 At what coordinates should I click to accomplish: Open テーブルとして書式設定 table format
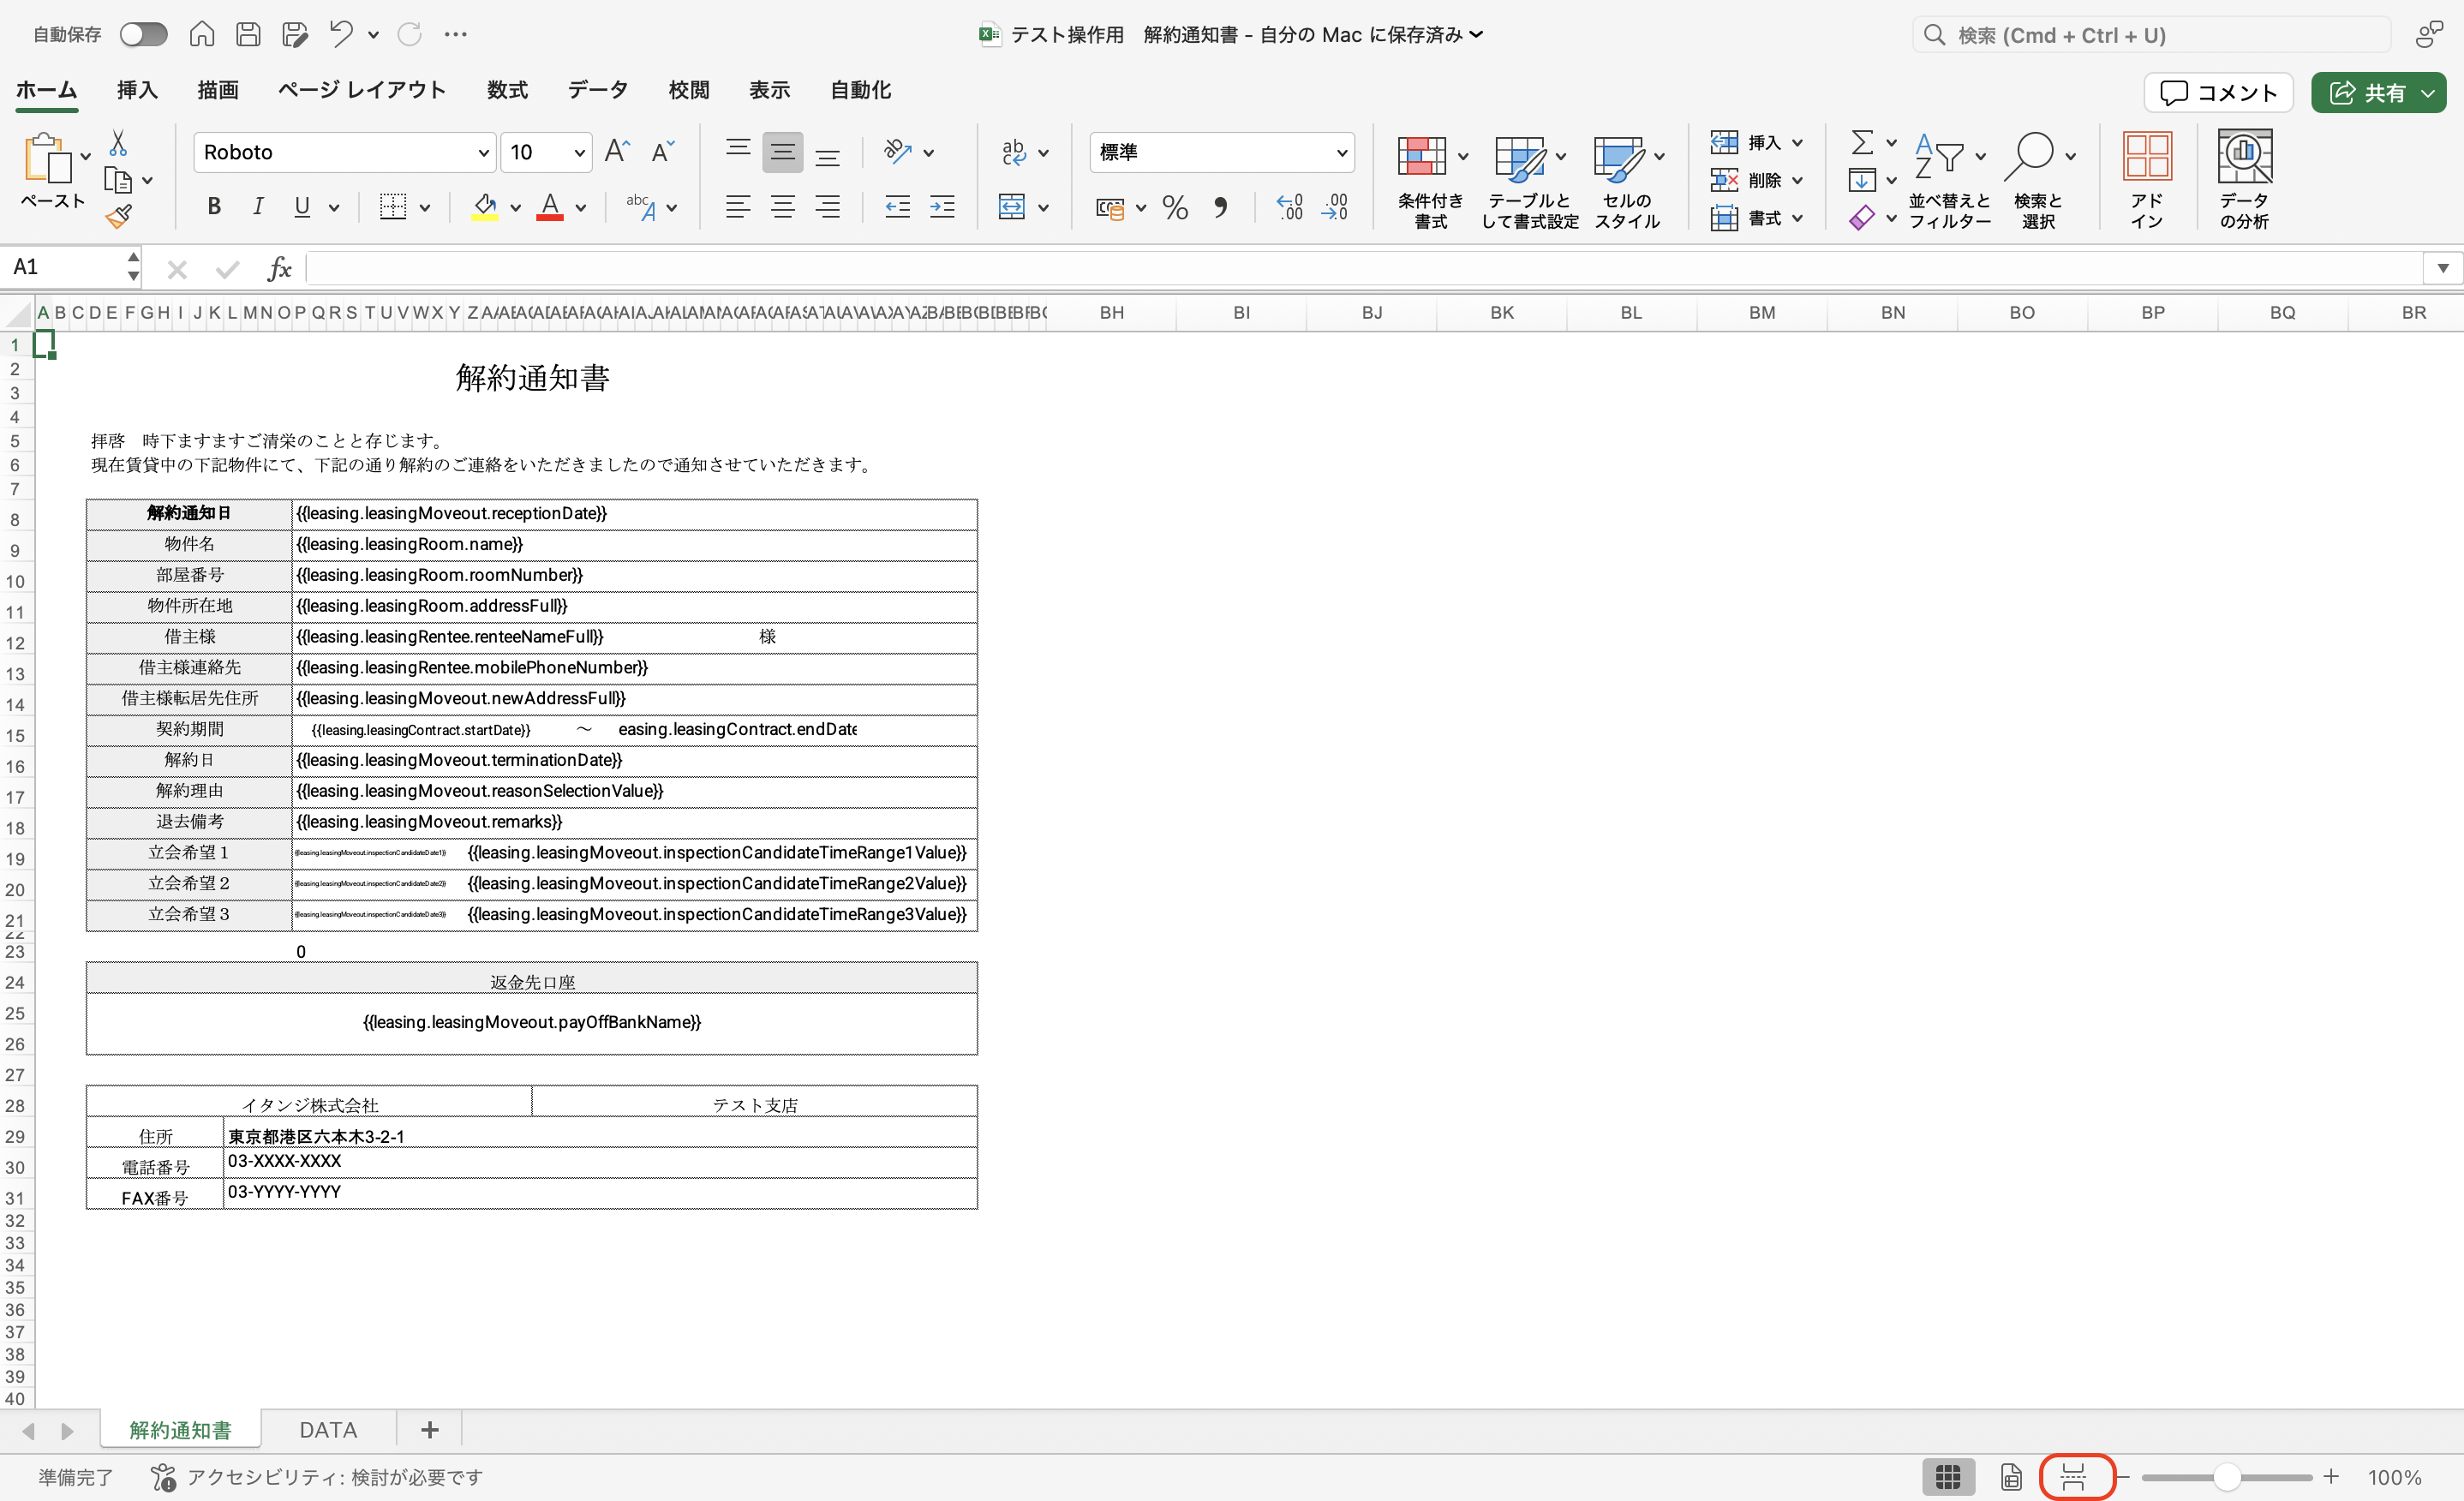pyautogui.click(x=1530, y=181)
